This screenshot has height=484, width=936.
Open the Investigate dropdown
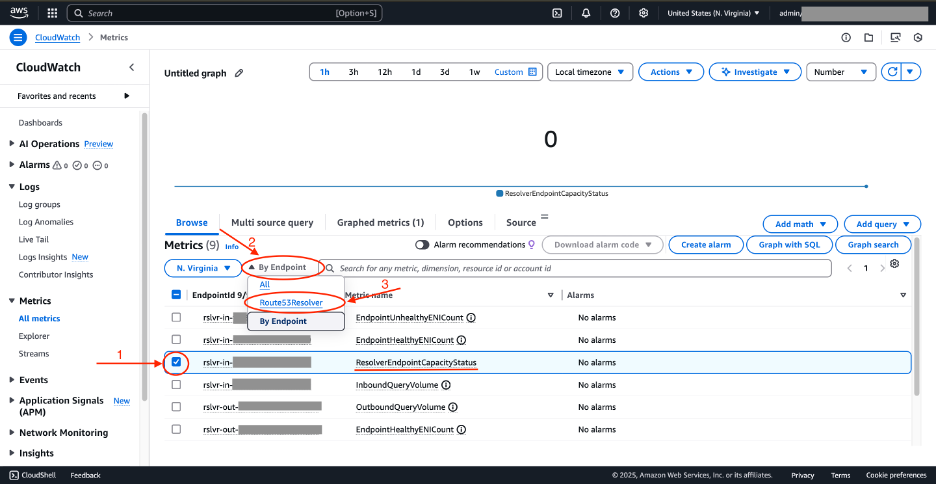755,72
